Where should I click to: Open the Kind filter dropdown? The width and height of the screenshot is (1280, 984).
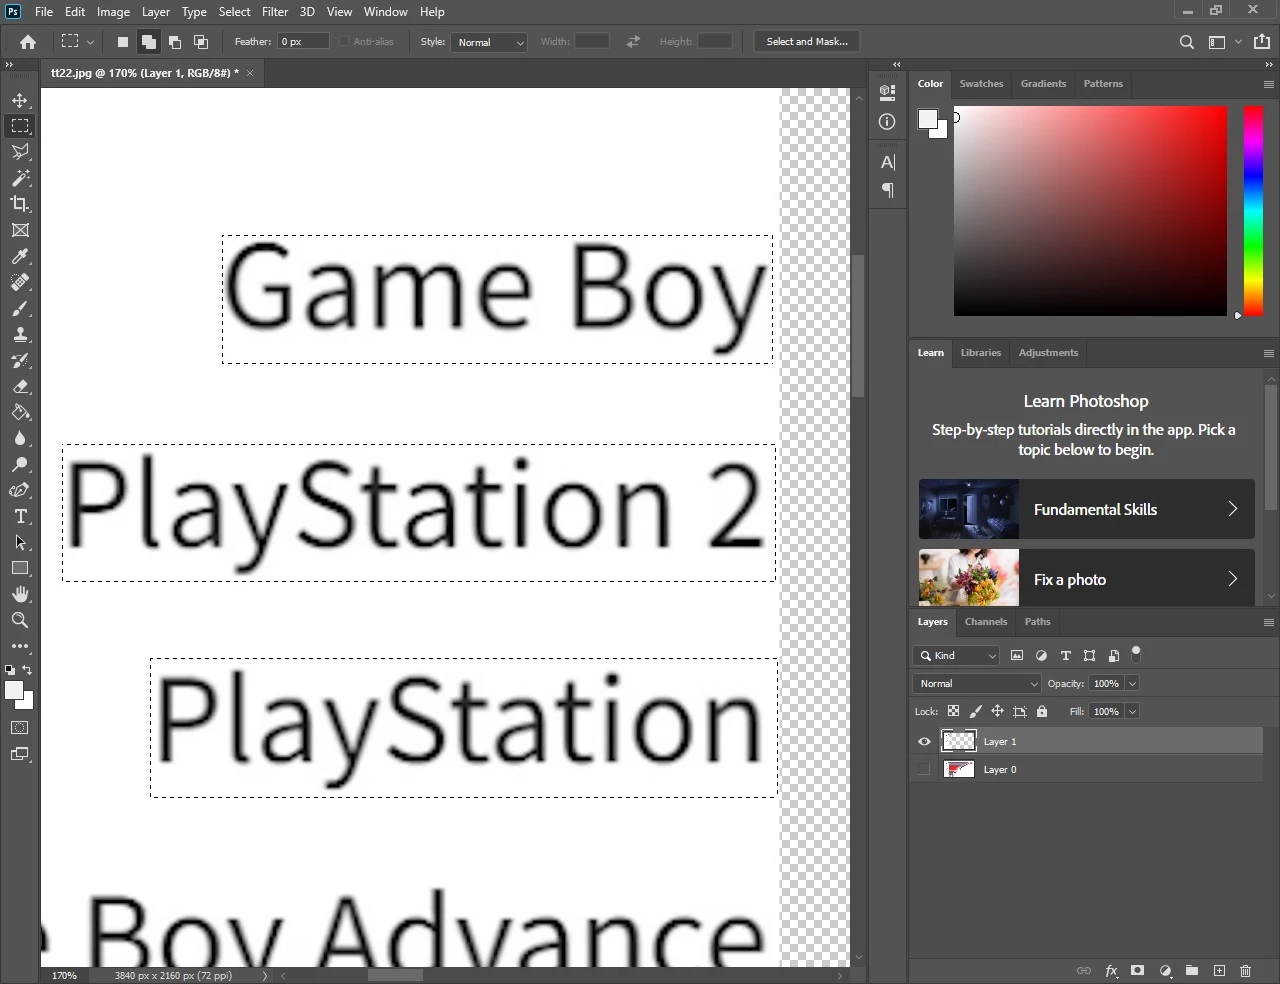pyautogui.click(x=956, y=656)
